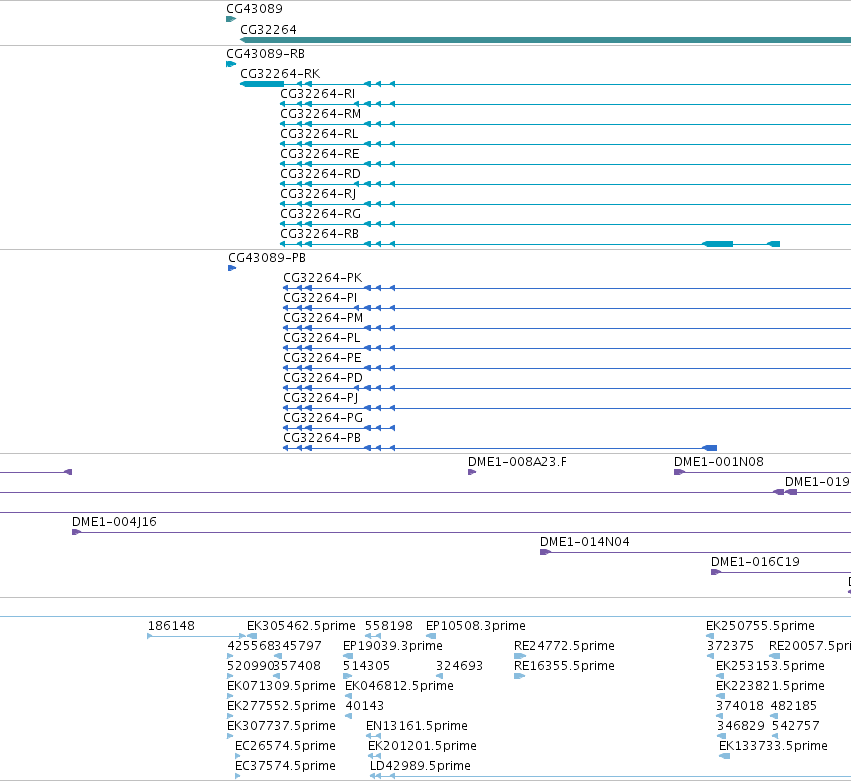851x781 pixels.
Task: Select transcript CG32264-RE label
Action: point(320,154)
